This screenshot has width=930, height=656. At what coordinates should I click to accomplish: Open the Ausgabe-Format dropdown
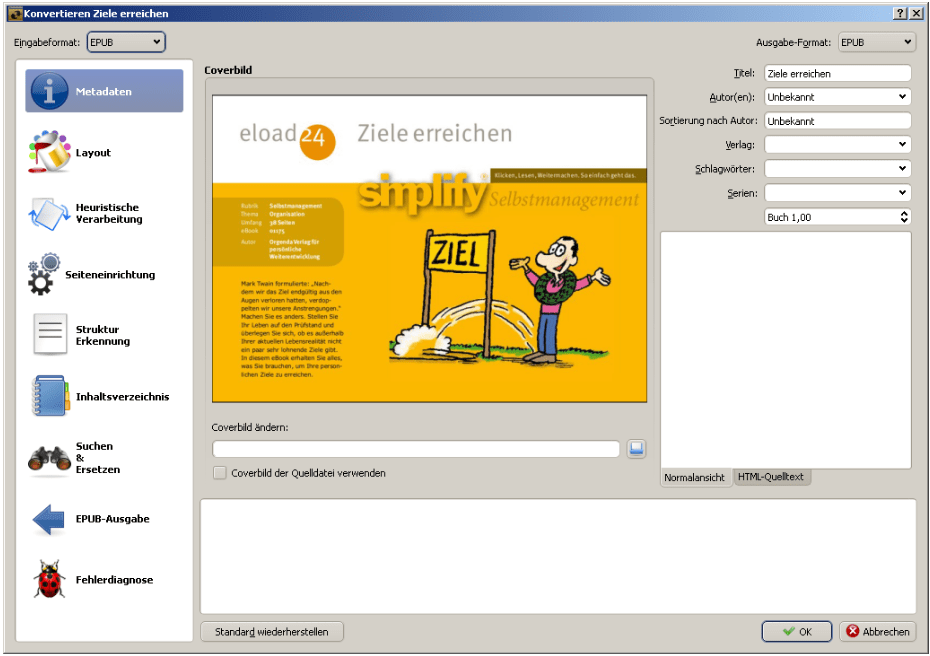pos(877,42)
